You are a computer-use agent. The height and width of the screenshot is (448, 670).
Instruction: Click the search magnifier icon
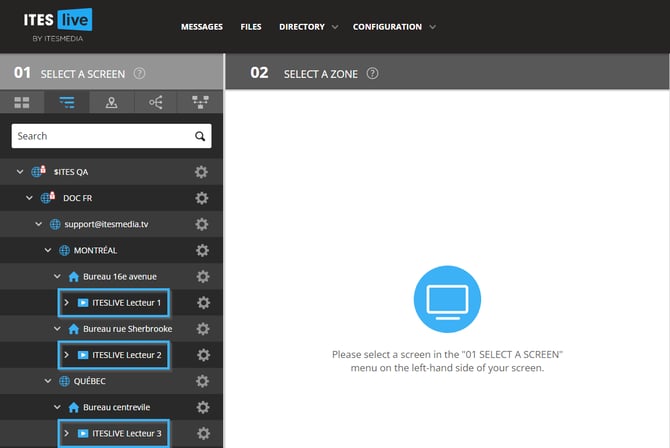tap(201, 136)
